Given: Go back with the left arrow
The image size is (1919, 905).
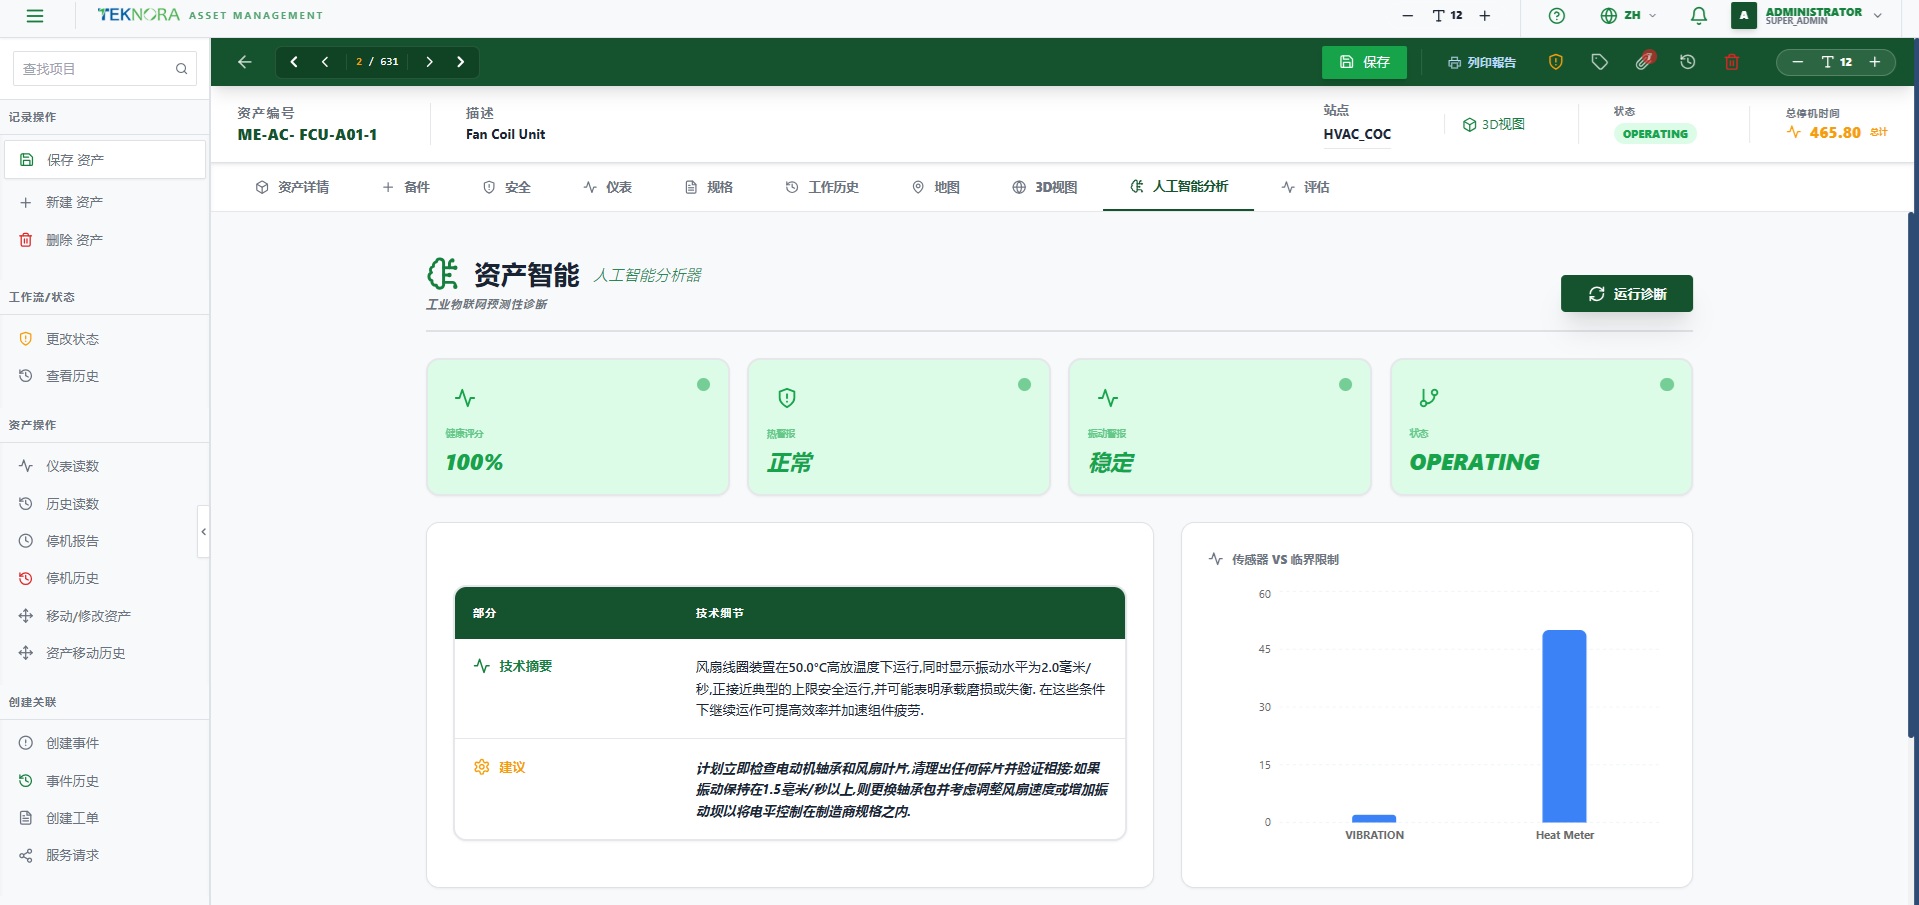Looking at the screenshot, I should point(245,62).
